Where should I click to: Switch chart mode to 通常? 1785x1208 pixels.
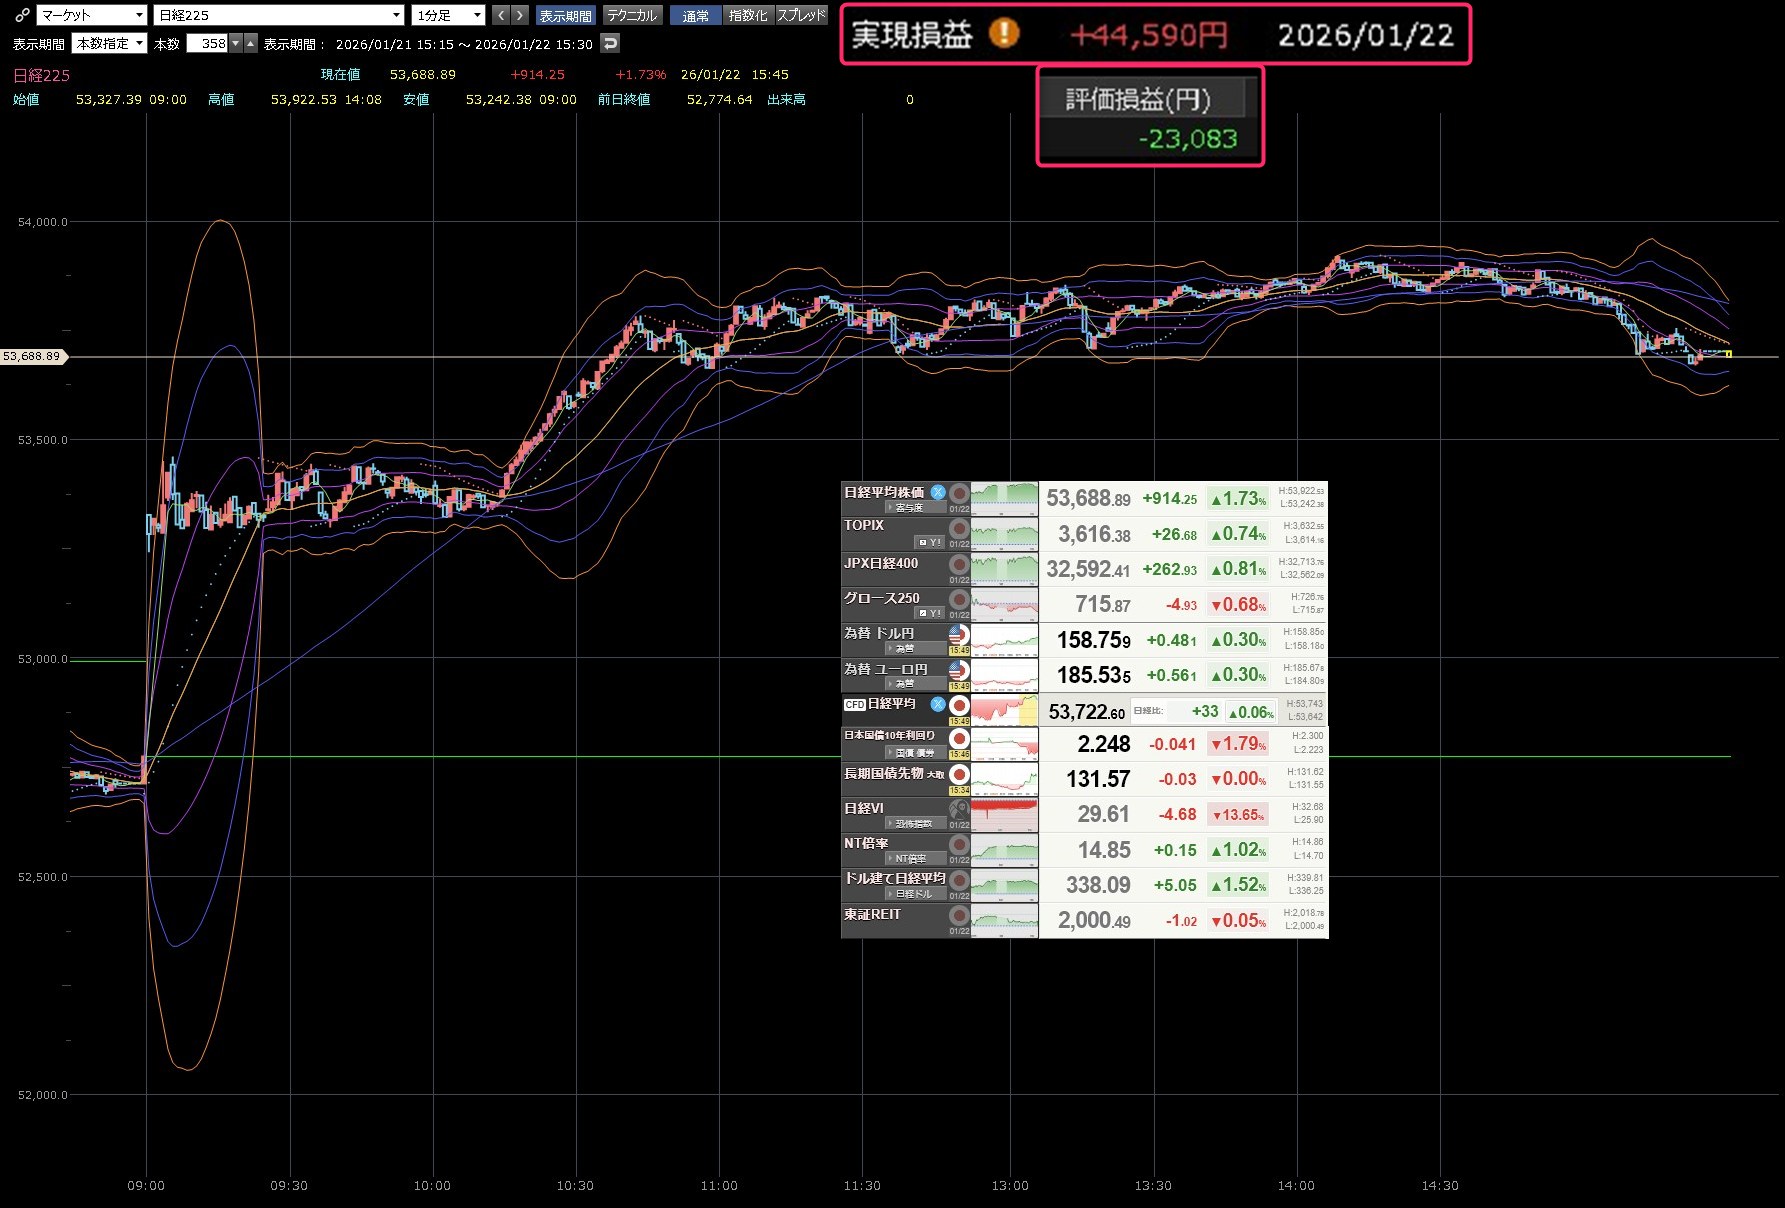(695, 15)
